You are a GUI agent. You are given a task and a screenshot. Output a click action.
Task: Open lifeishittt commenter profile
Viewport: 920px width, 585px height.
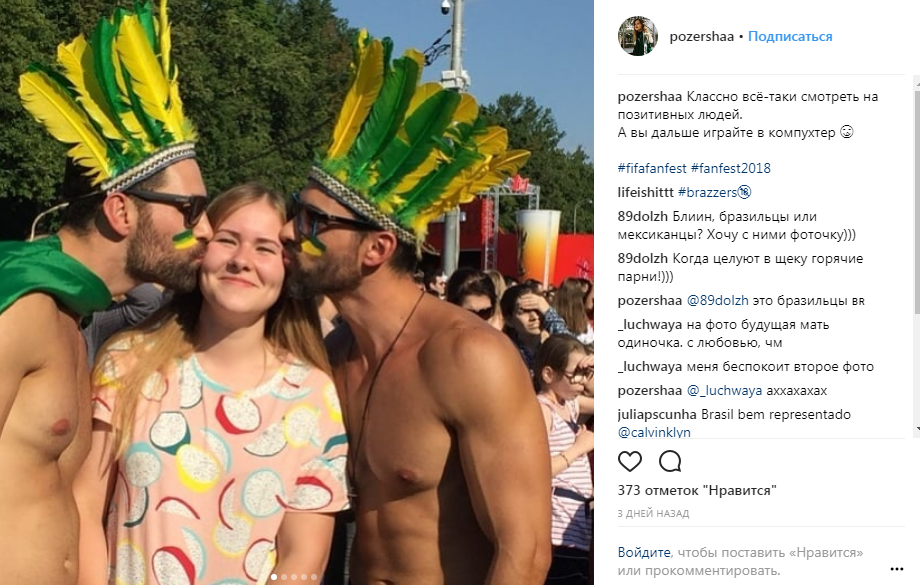pos(645,192)
